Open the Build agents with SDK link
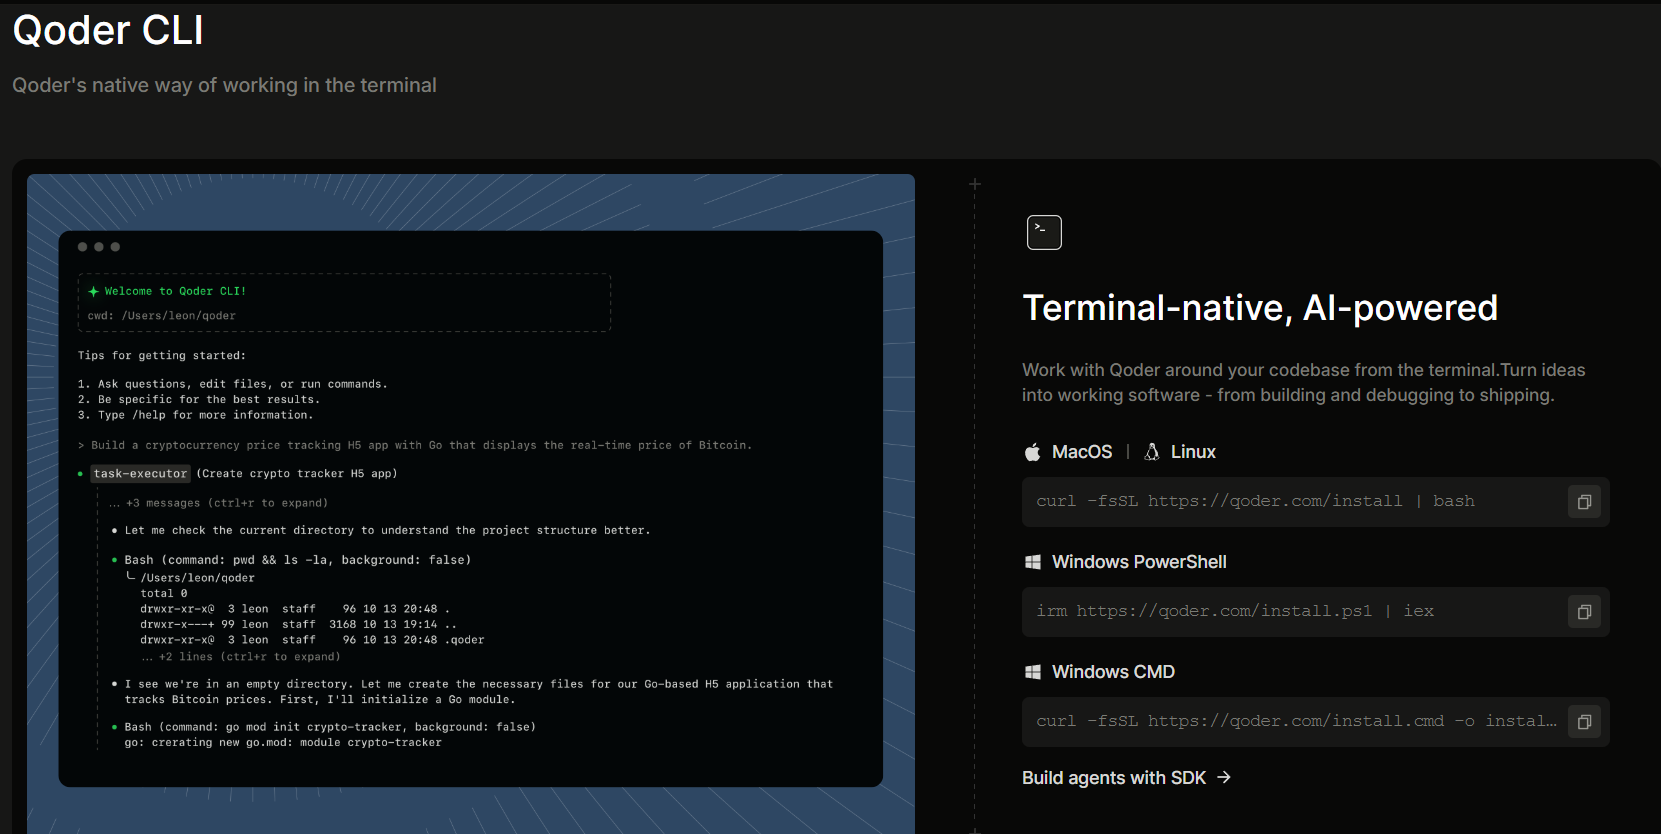 coord(1126,778)
